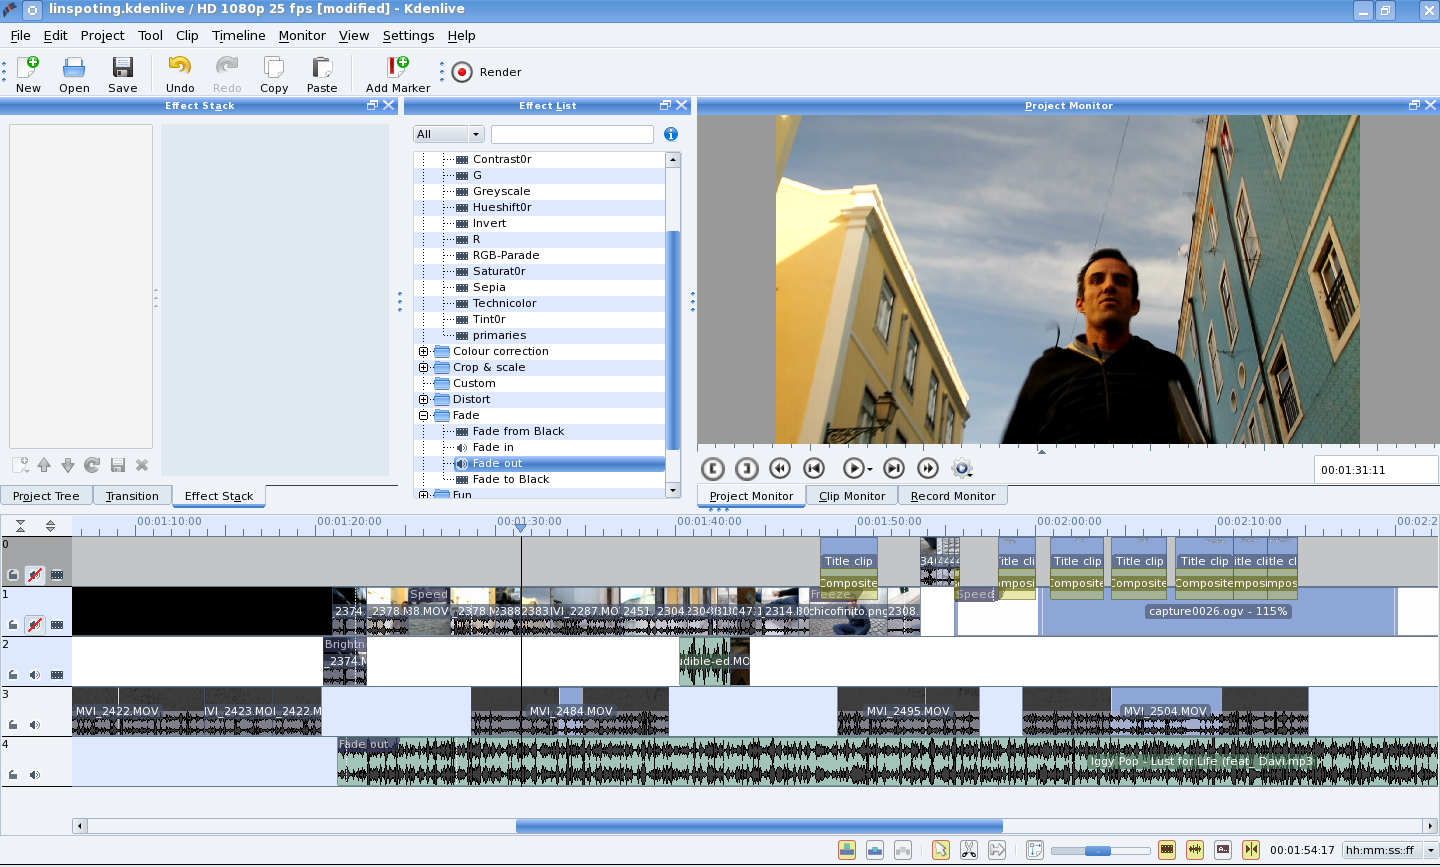Click the Add Marker toolbar icon
Viewport: 1440px width, 867px height.
click(x=397, y=69)
